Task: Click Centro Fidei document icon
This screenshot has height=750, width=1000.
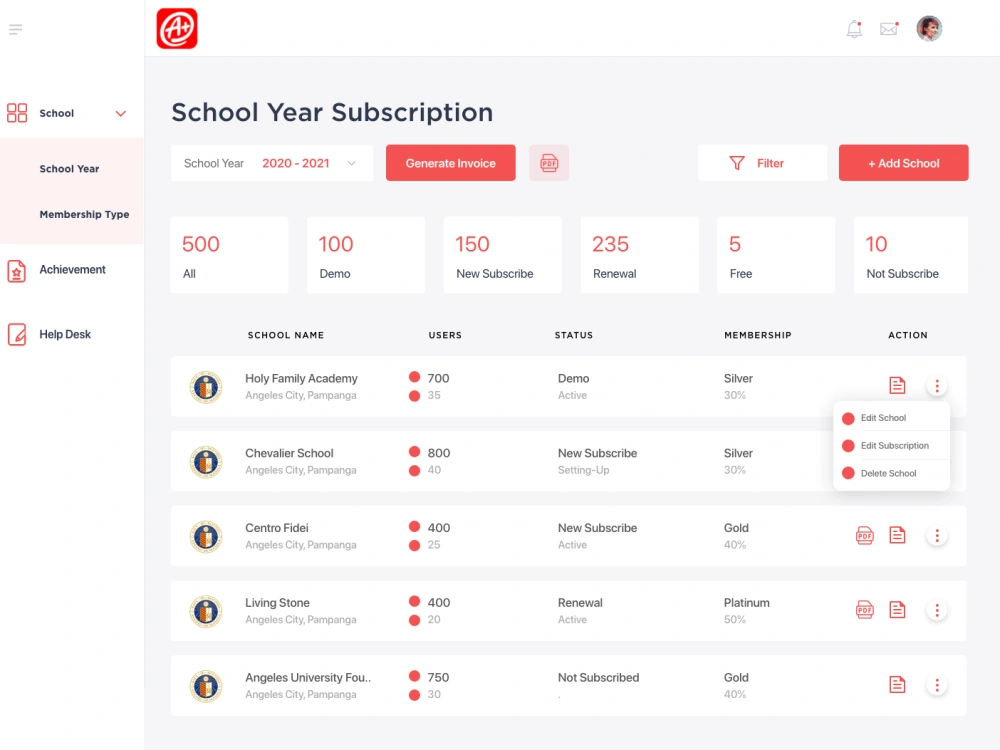Action: pyautogui.click(x=897, y=535)
